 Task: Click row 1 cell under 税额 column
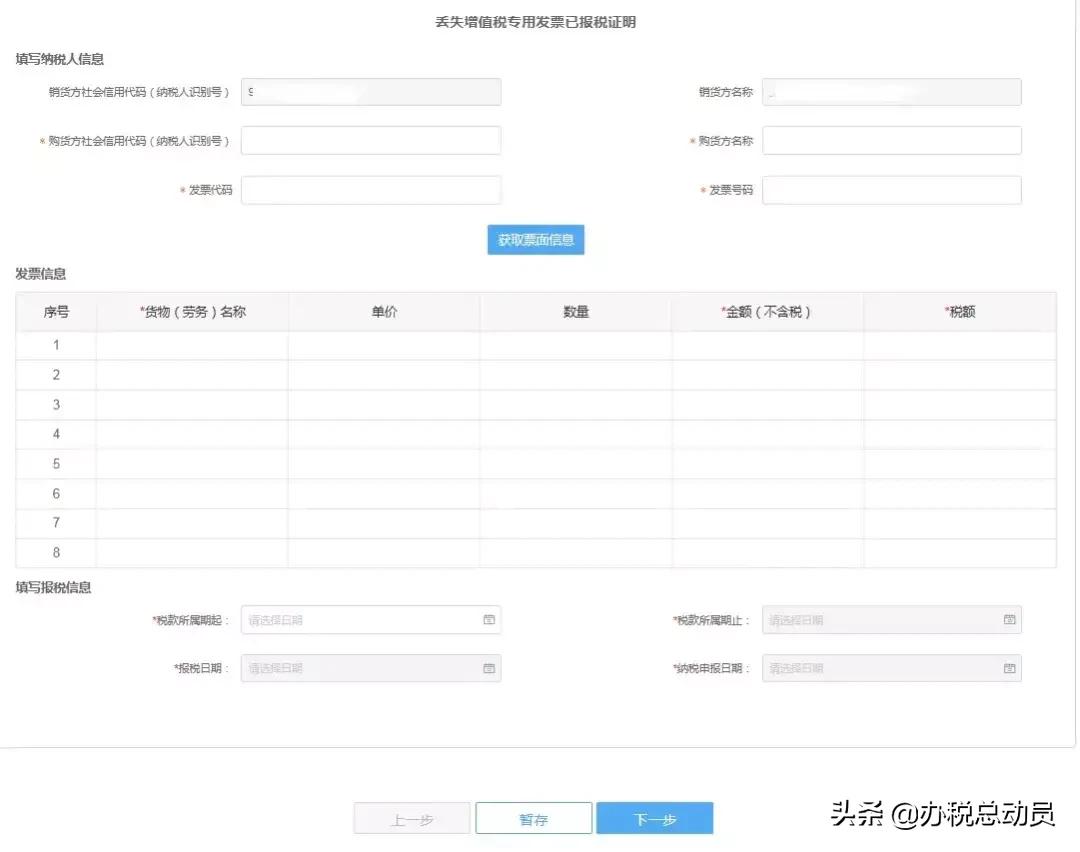point(960,344)
